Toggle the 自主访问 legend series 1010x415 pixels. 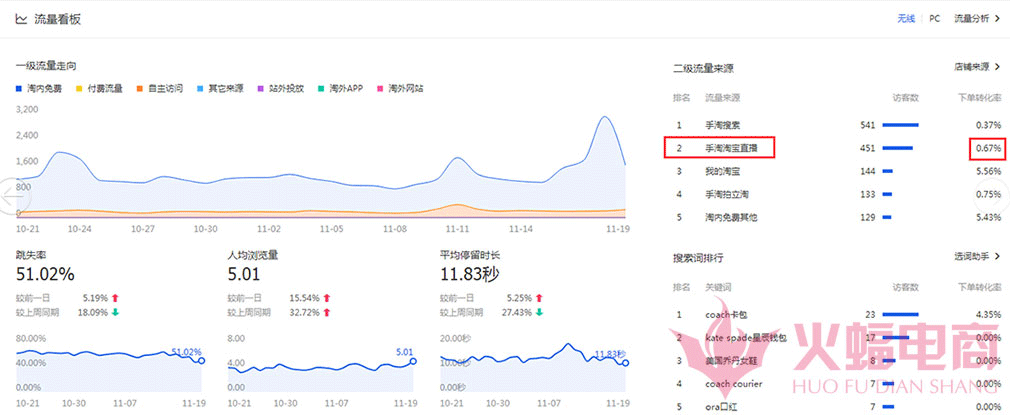point(141,88)
